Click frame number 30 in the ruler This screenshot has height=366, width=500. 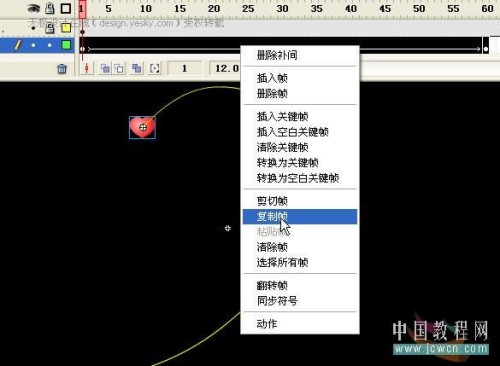point(282,9)
